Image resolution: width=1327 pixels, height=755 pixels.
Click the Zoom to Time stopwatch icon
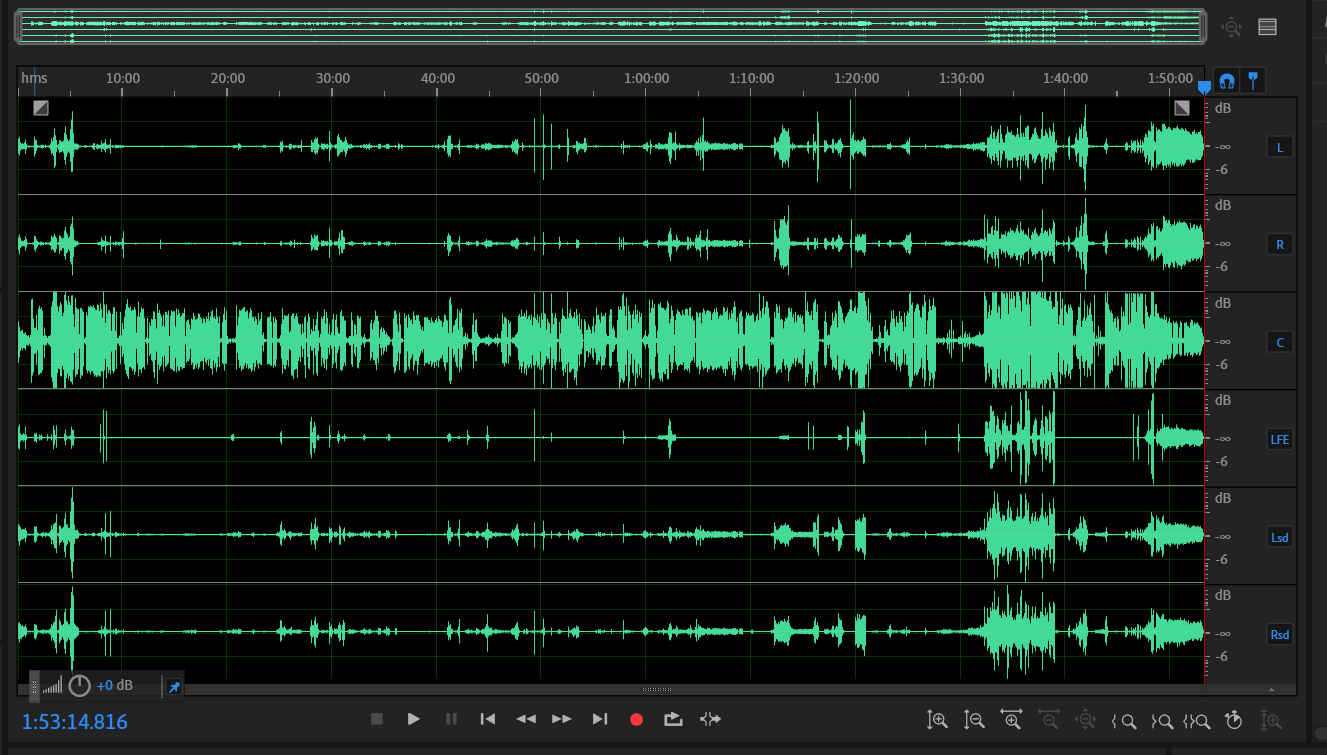point(1234,719)
